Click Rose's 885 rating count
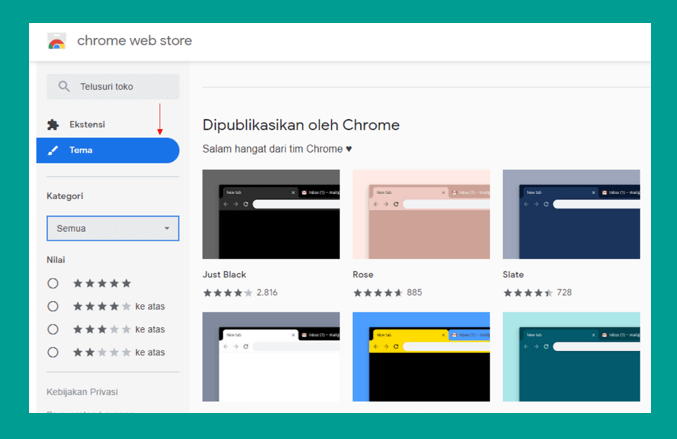Image resolution: width=677 pixels, height=439 pixels. point(414,293)
